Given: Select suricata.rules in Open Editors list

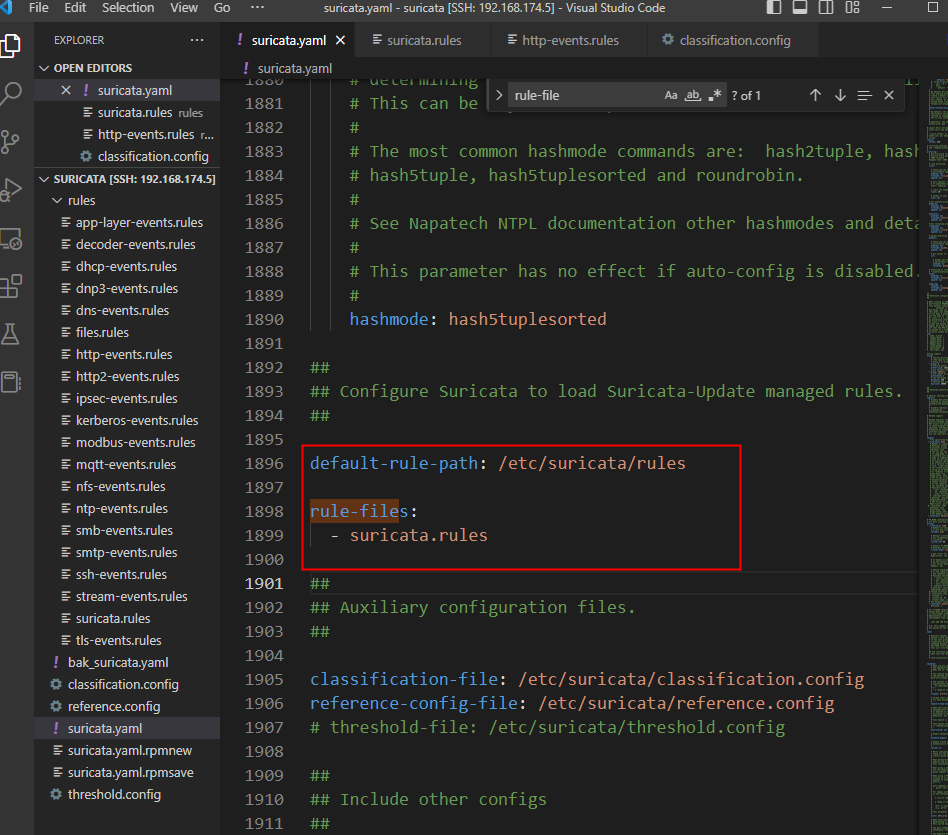Looking at the screenshot, I should [x=127, y=112].
